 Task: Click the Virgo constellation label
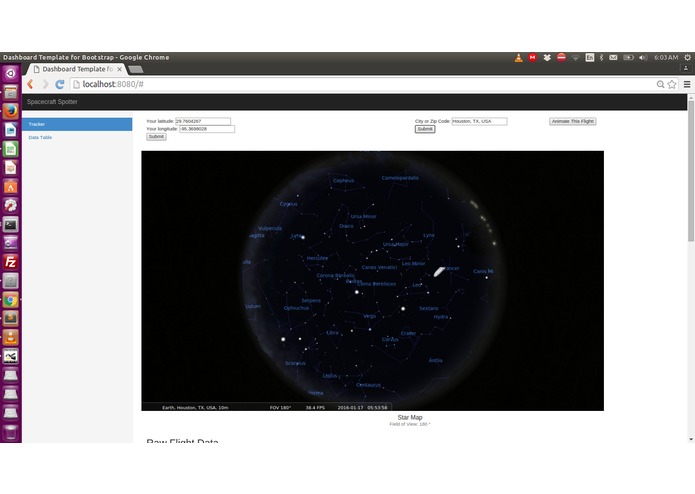pyautogui.click(x=369, y=316)
